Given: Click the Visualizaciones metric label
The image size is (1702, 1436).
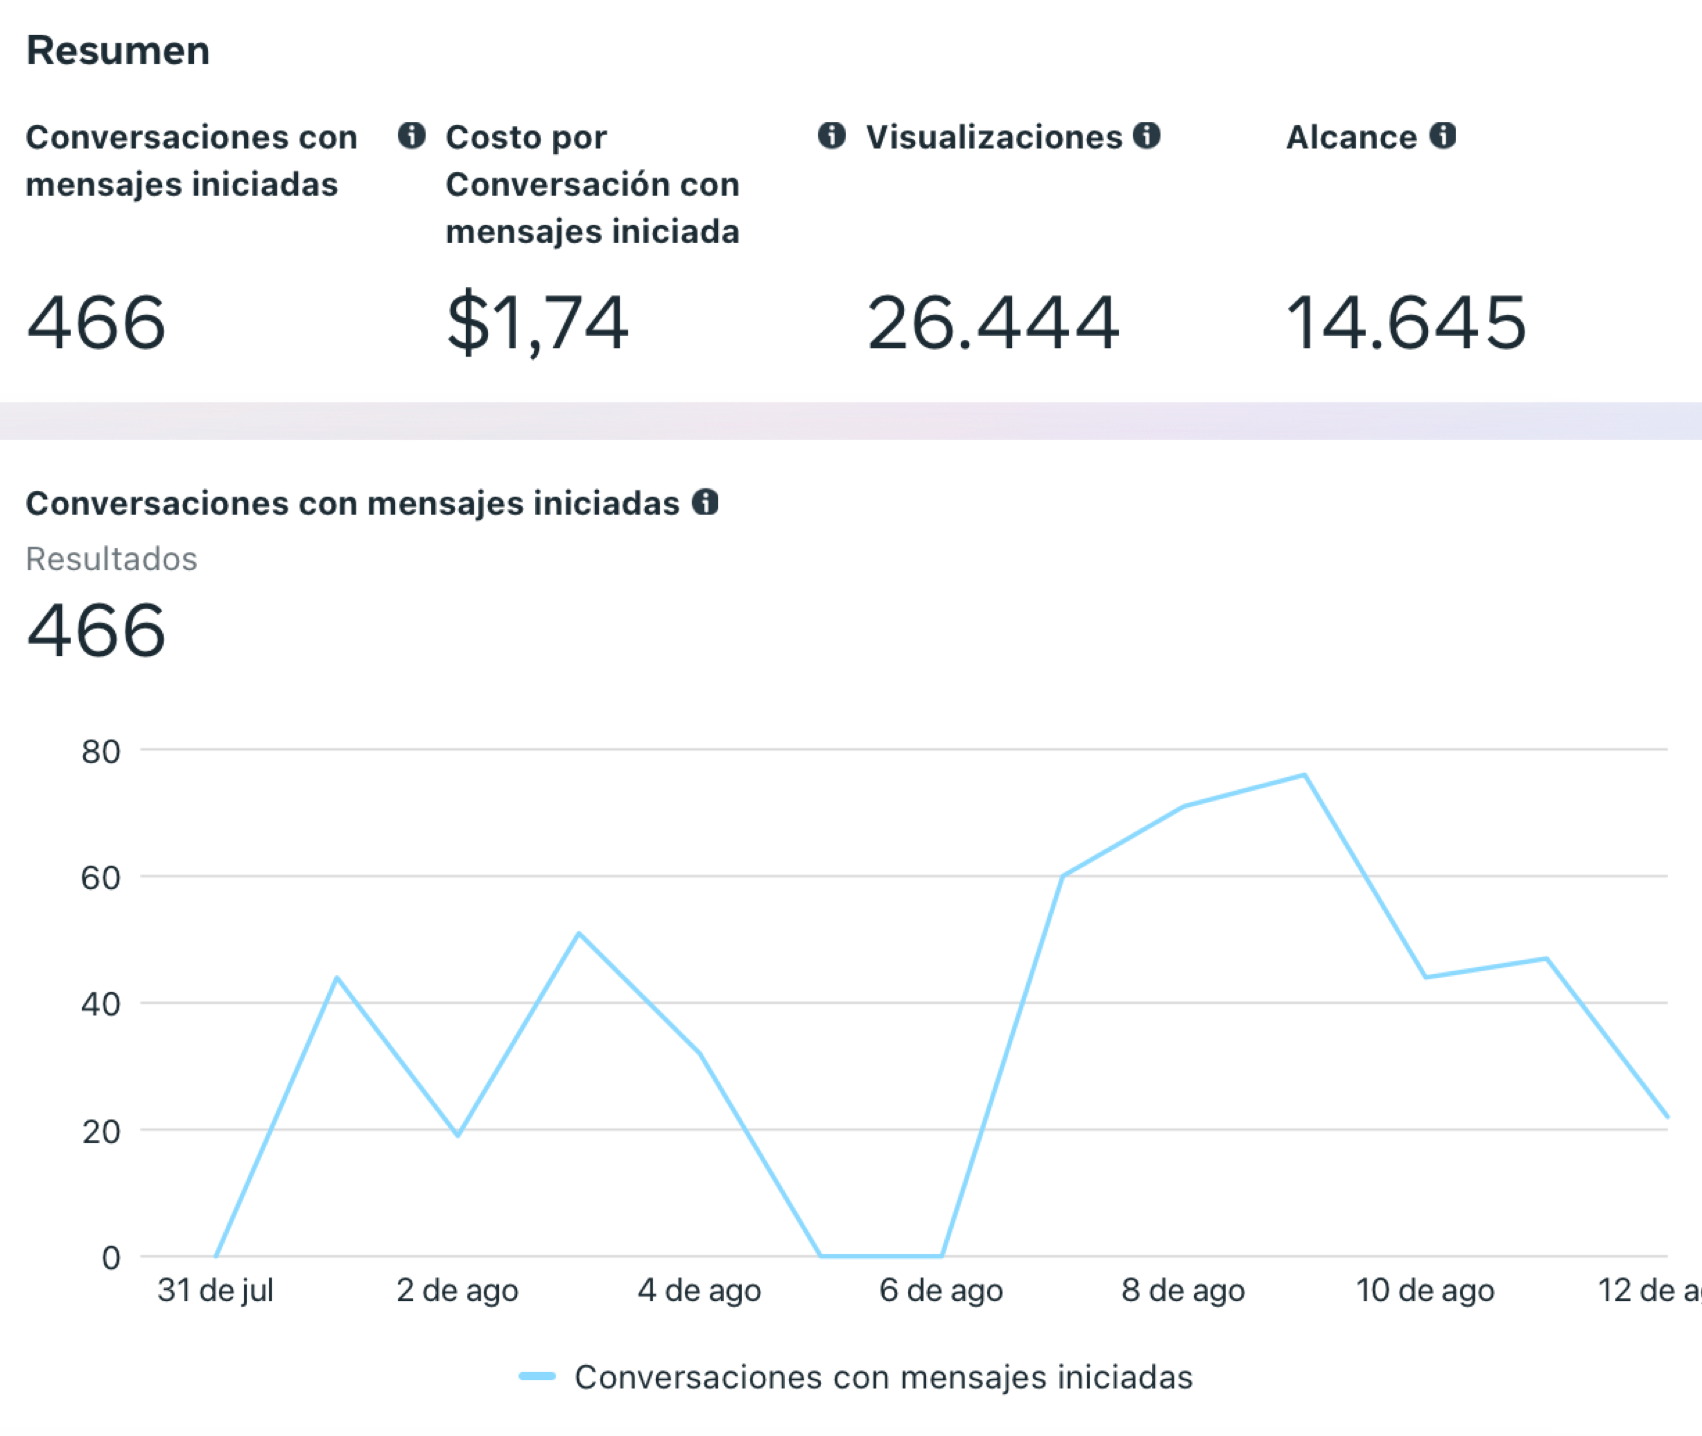Looking at the screenshot, I should pyautogui.click(x=994, y=137).
